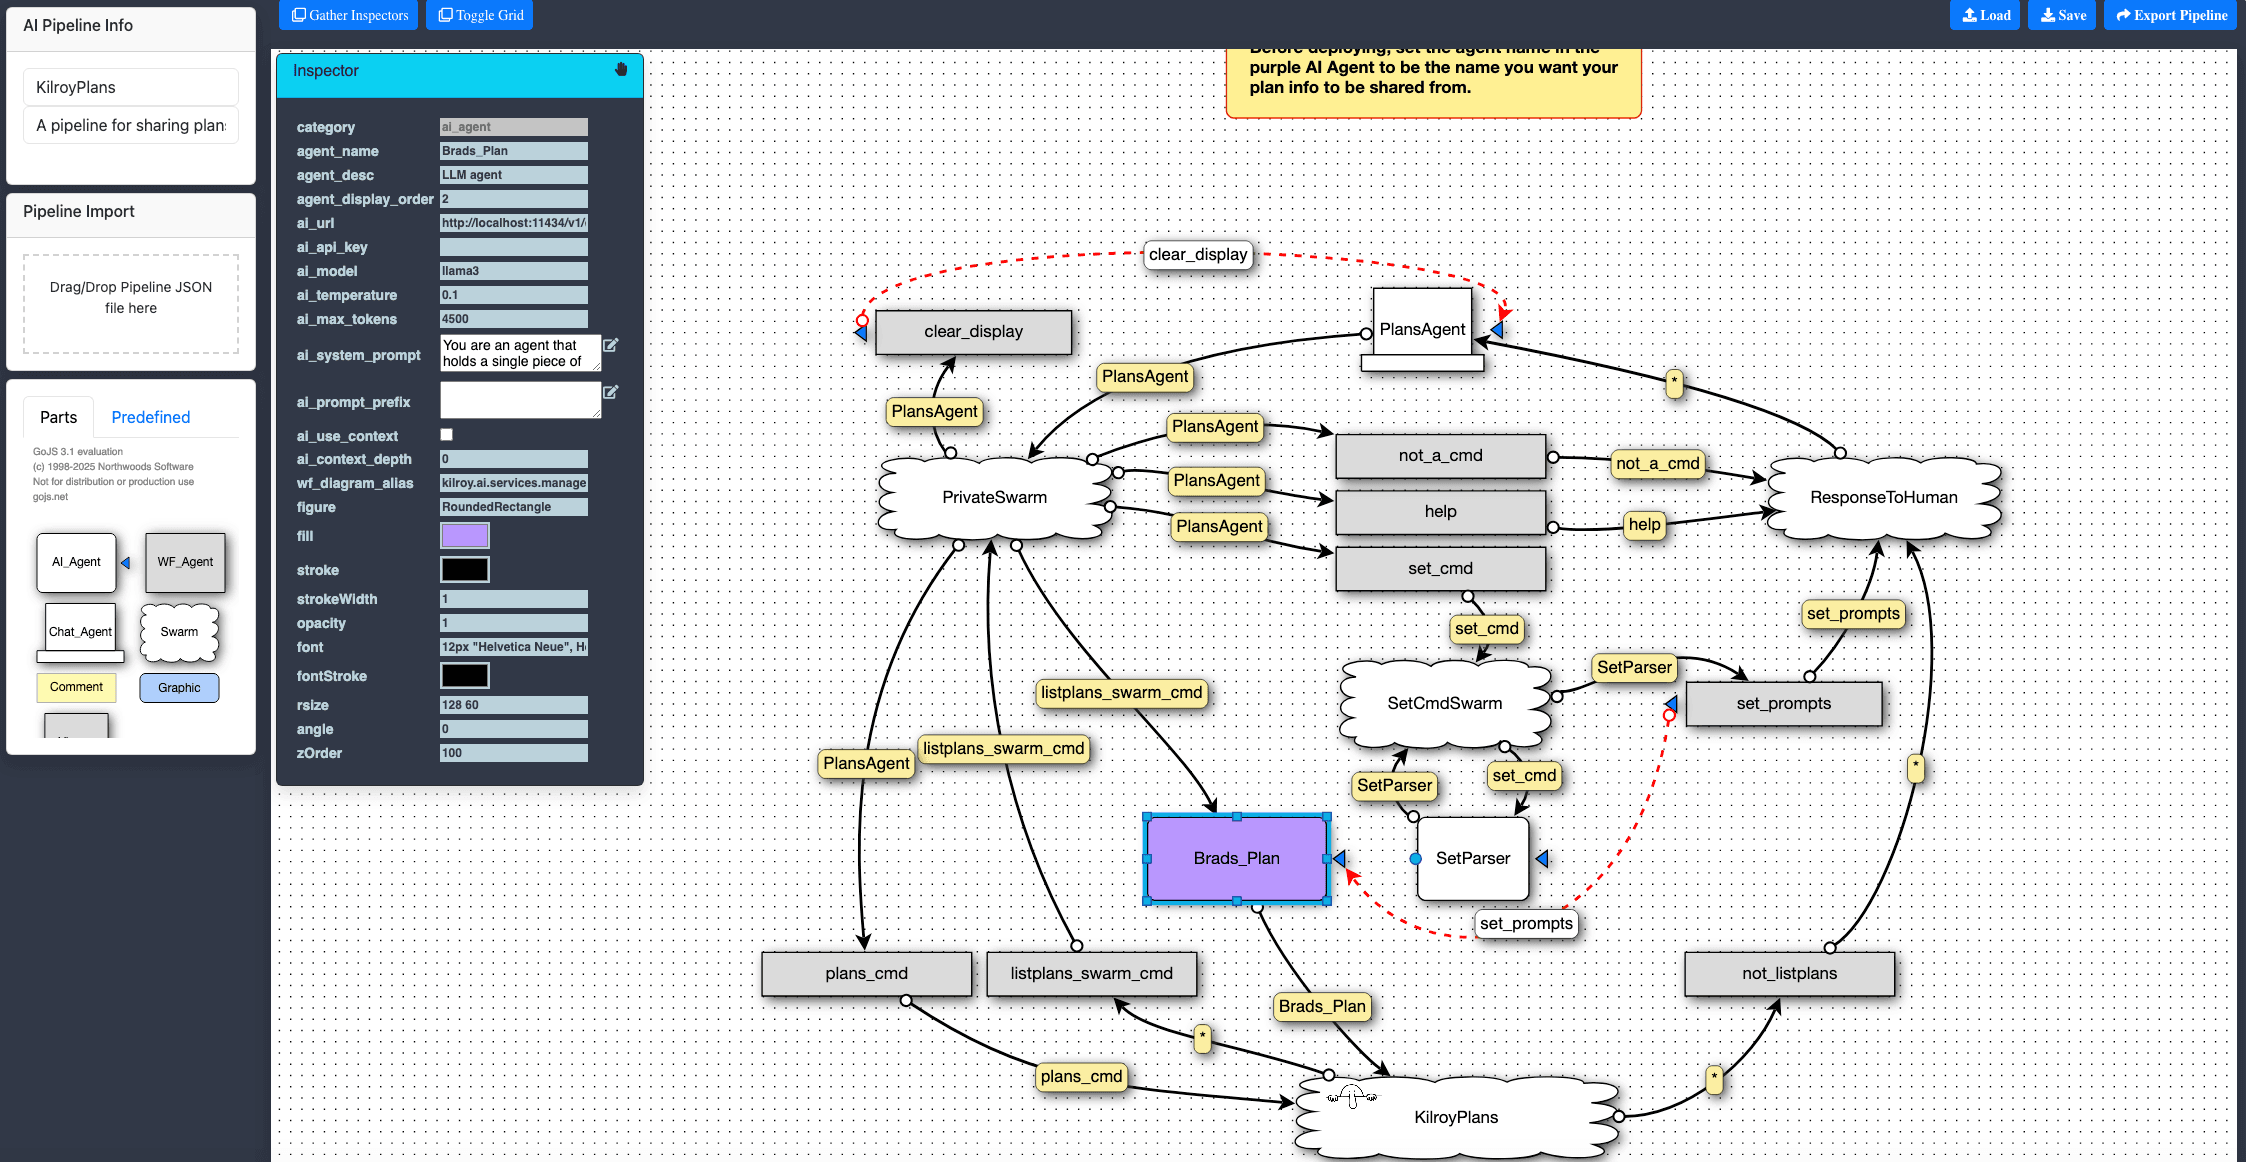Viewport: 2246px width, 1162px height.
Task: Select the purple Brads_Plan node
Action: [1236, 858]
